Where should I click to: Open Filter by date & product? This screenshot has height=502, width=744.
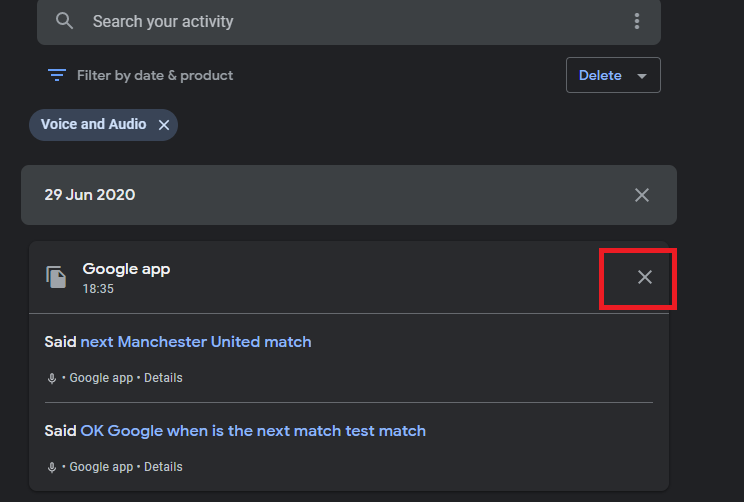pos(155,75)
